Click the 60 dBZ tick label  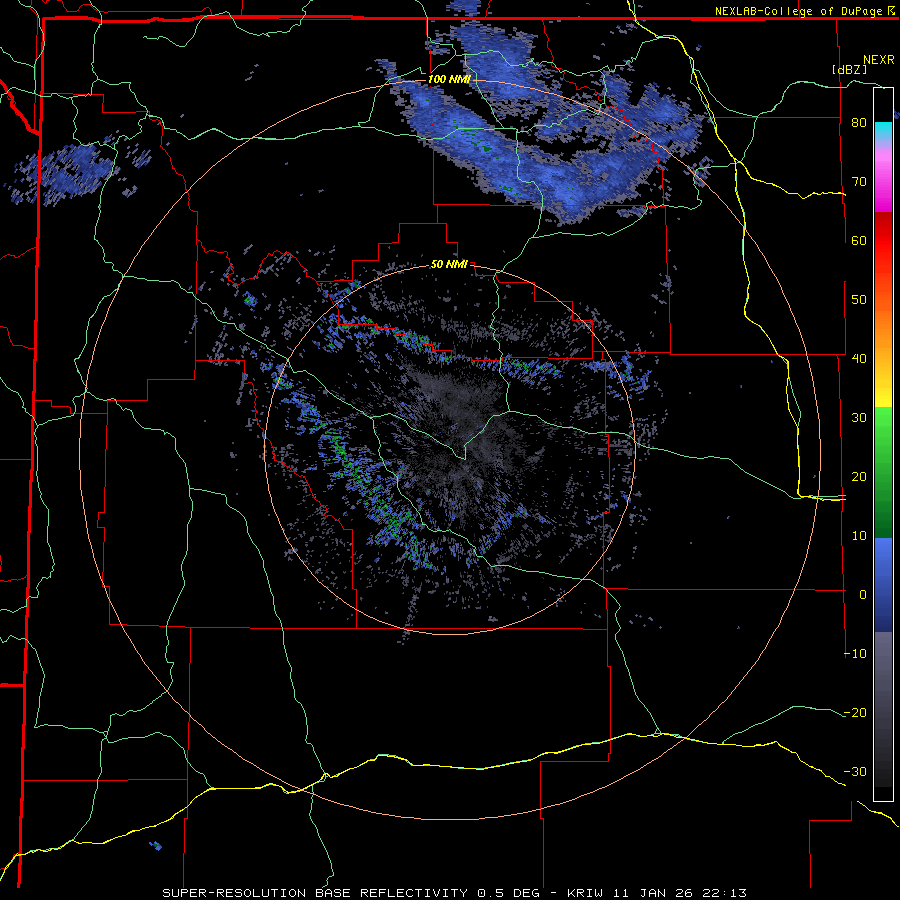pos(859,240)
